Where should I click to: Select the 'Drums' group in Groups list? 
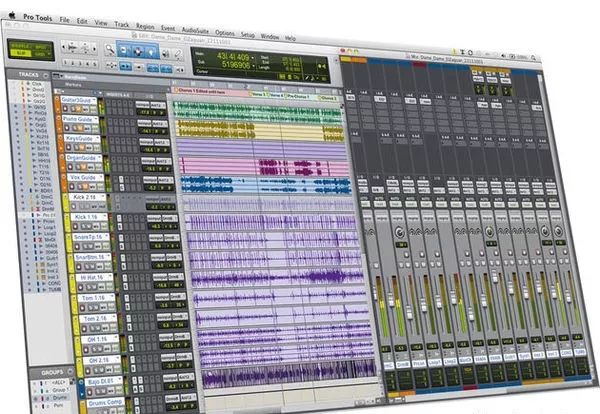tap(59, 398)
